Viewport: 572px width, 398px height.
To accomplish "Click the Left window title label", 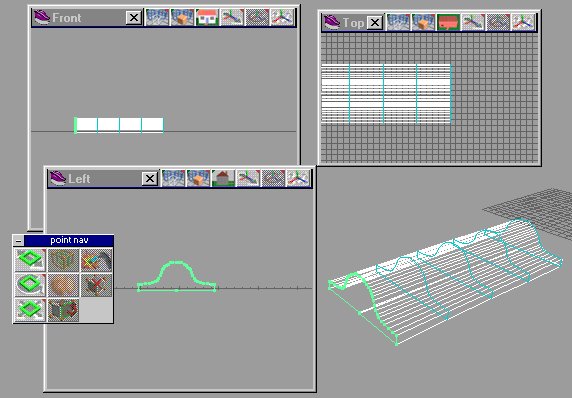I will (79, 179).
